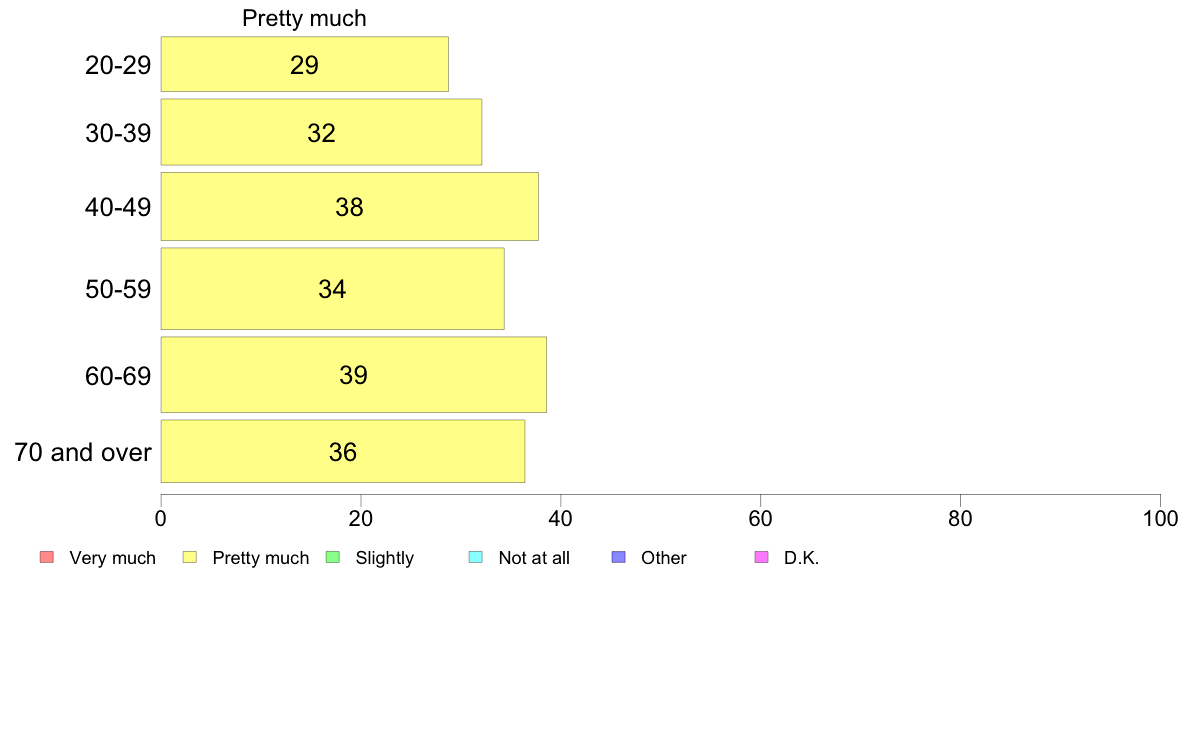Click the yellow Pretty much legend swatch

pos(190,557)
